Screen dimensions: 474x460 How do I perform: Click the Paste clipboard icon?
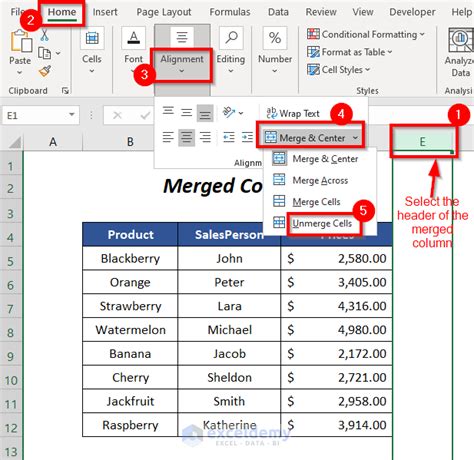(21, 41)
